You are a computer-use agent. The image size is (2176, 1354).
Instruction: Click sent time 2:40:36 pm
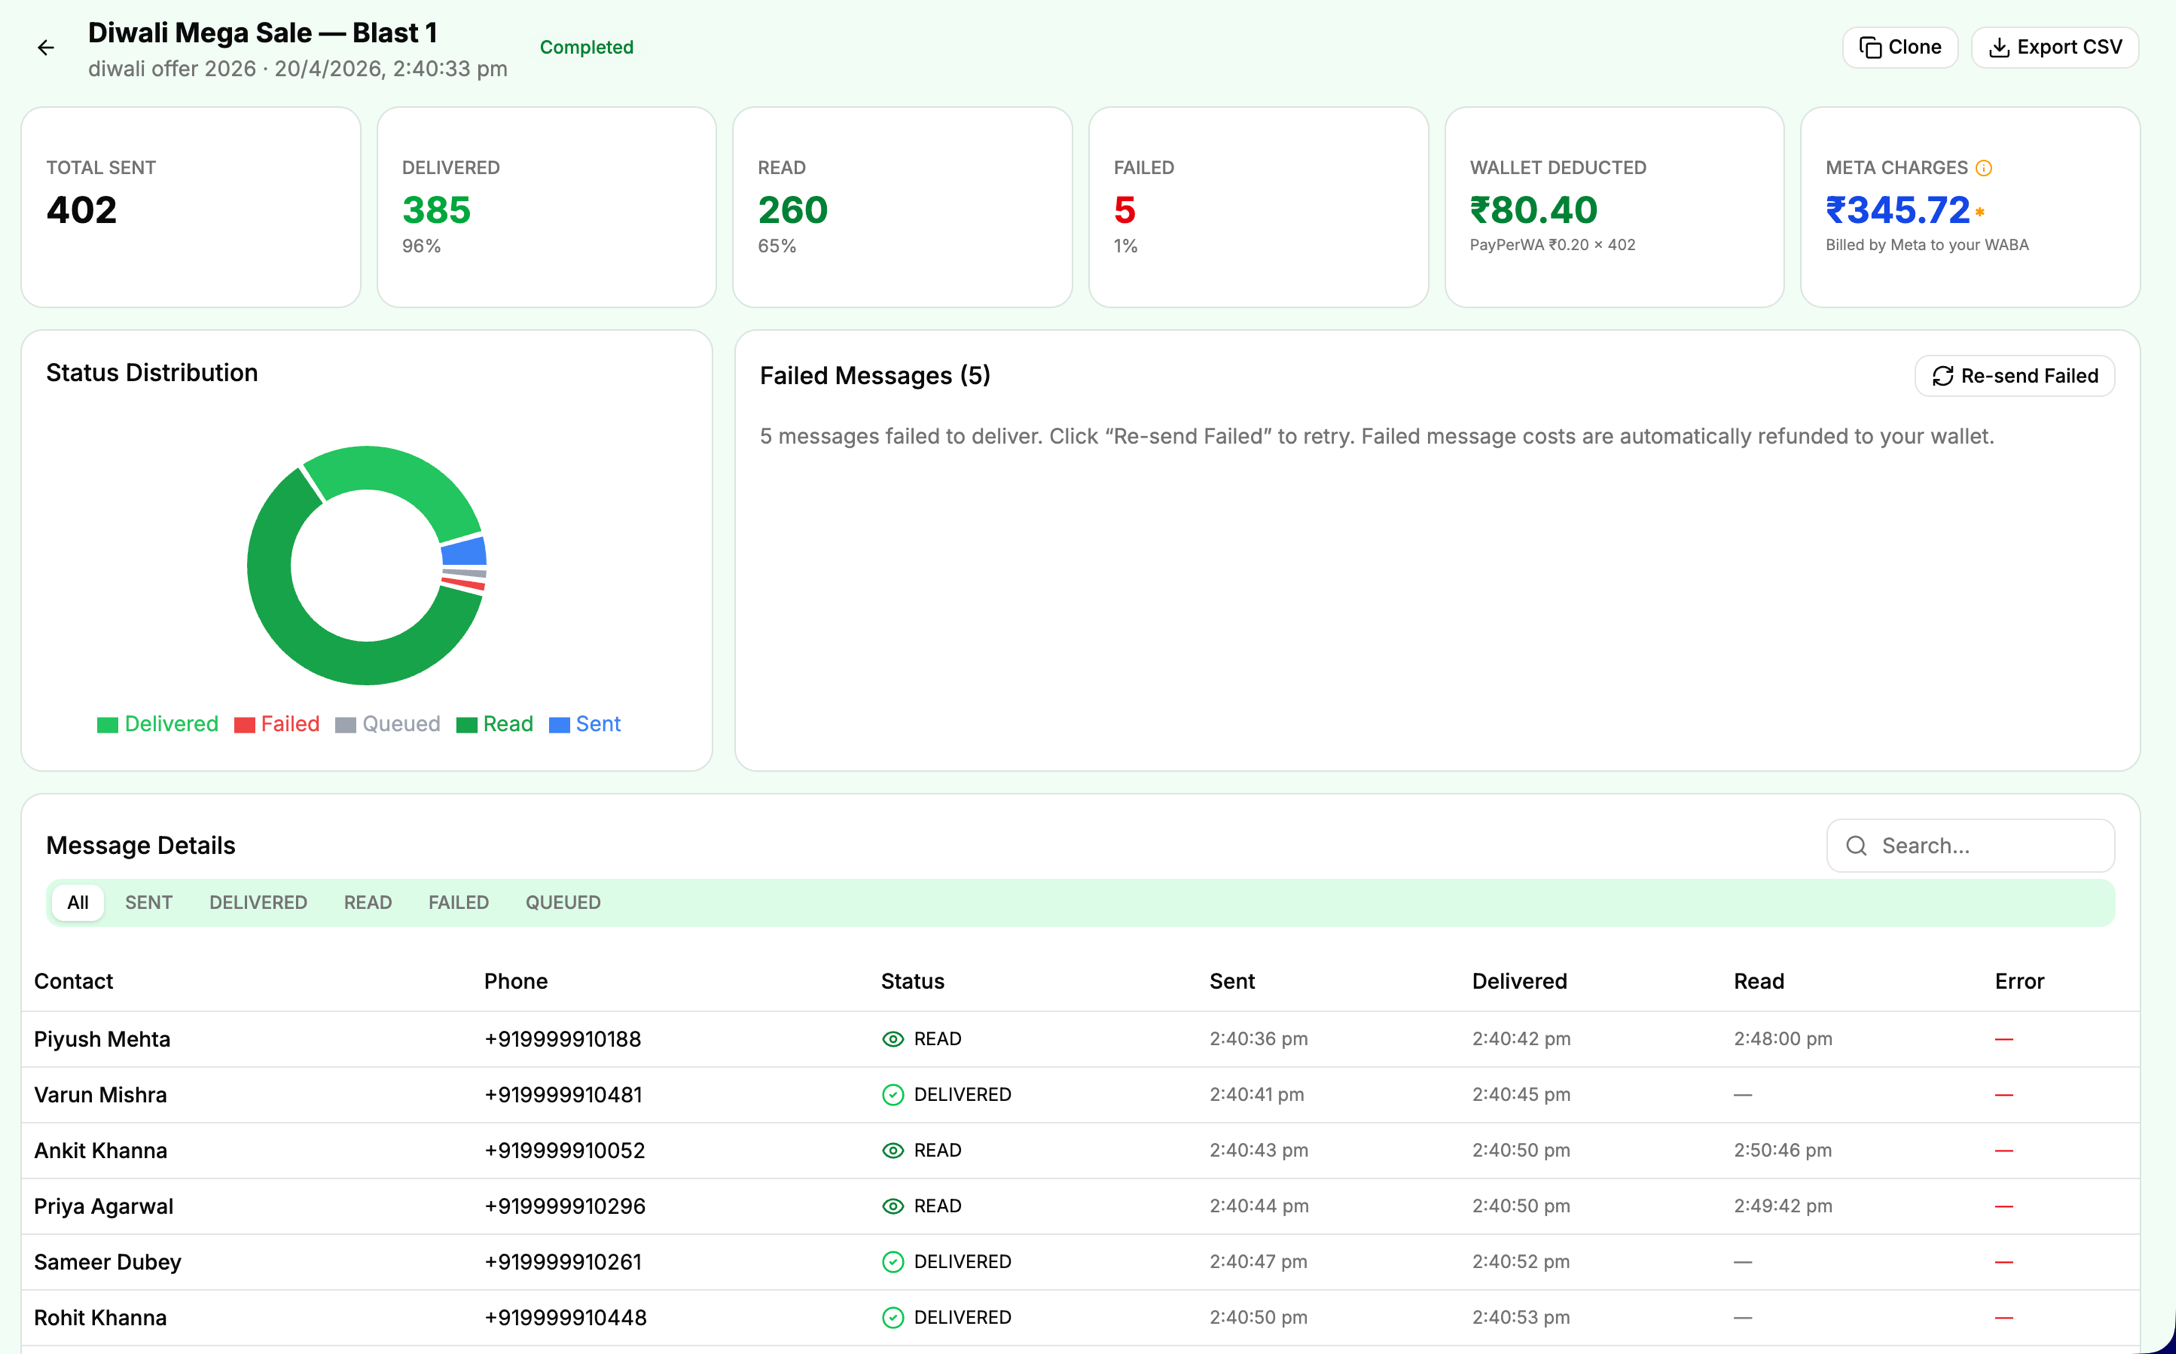point(1259,1039)
